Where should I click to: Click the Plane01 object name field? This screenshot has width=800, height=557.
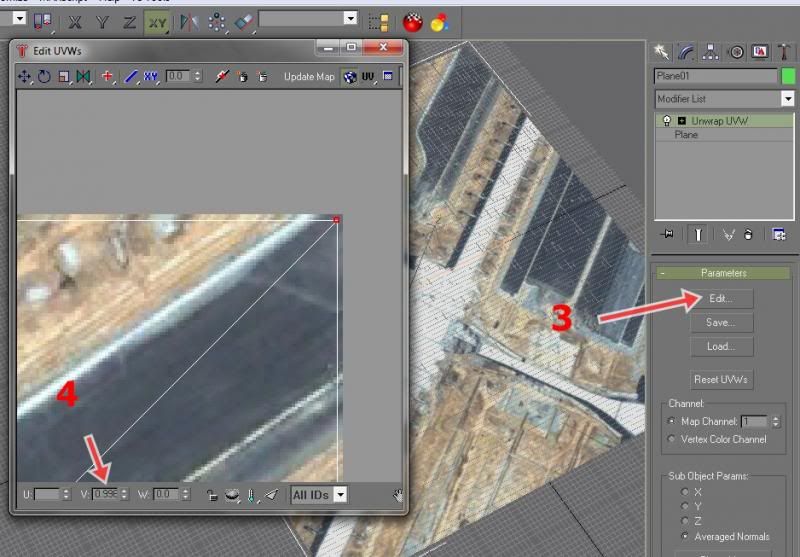(716, 76)
